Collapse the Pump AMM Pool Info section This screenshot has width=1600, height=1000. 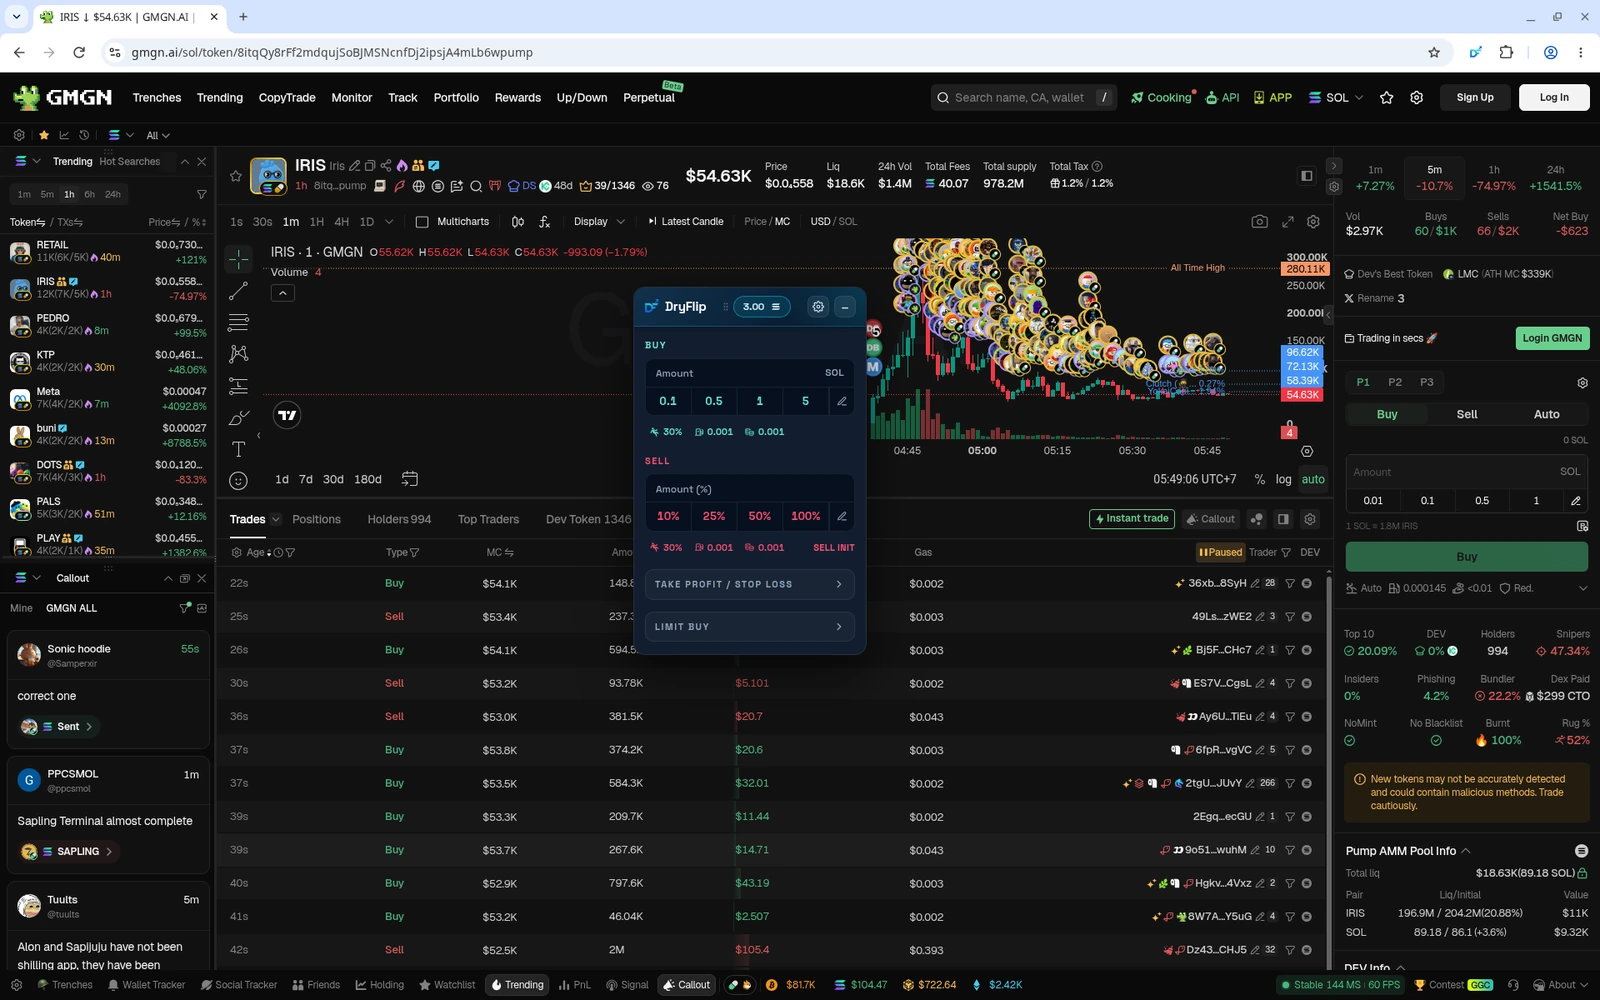[x=1466, y=851]
